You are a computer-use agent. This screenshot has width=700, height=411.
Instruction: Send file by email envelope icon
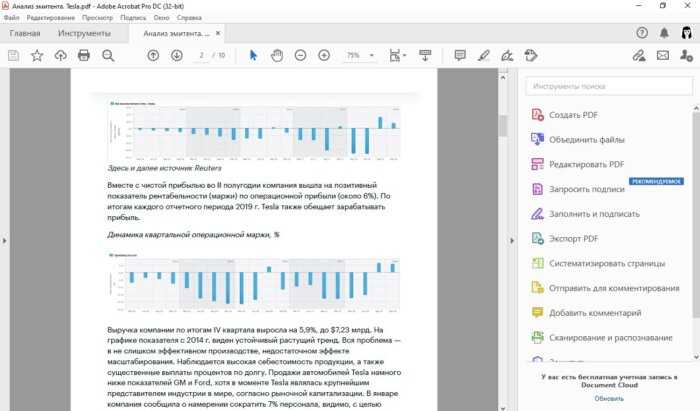pyautogui.click(x=663, y=55)
